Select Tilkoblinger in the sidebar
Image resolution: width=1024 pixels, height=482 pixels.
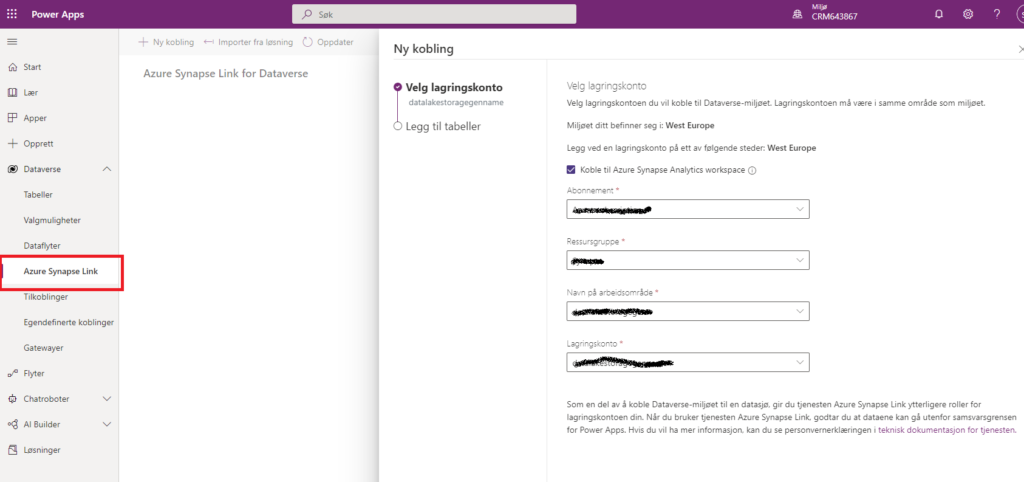point(46,297)
